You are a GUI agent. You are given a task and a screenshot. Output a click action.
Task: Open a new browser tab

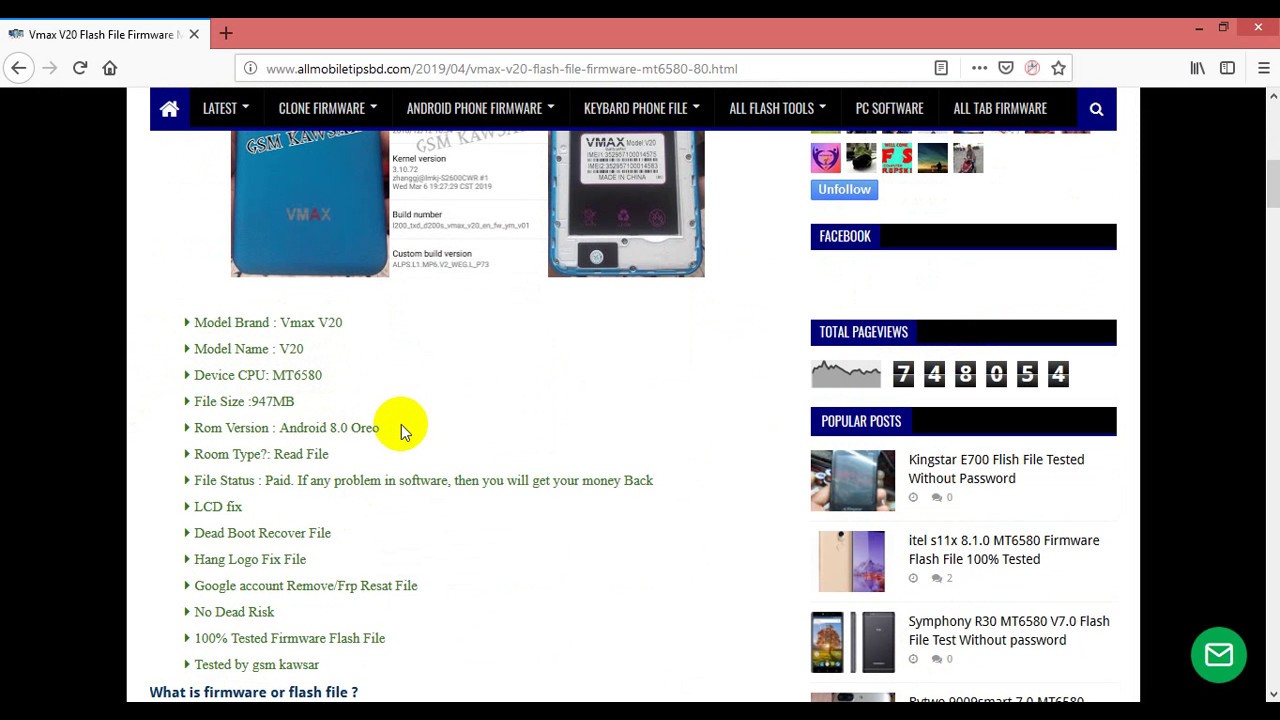tap(226, 34)
